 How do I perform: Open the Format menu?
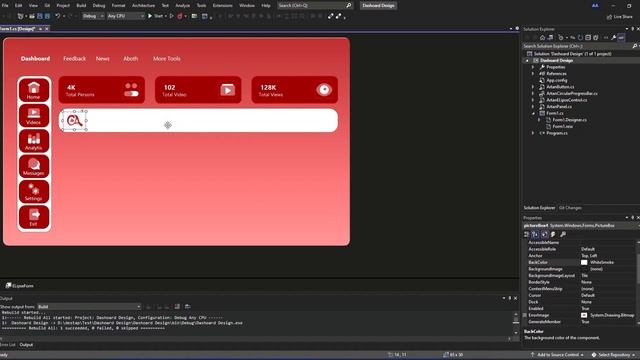118,5
